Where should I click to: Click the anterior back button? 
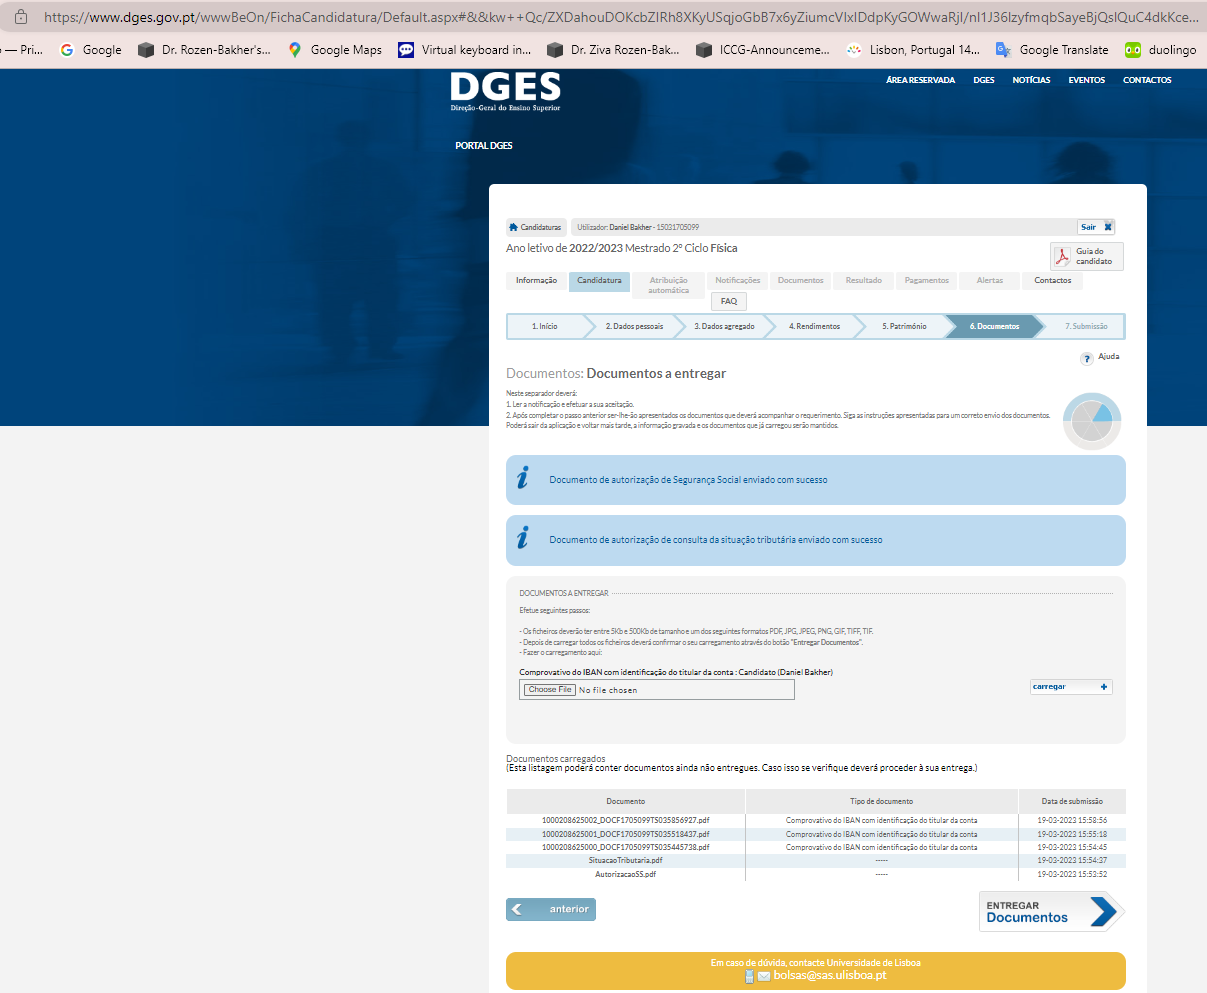pyautogui.click(x=551, y=909)
